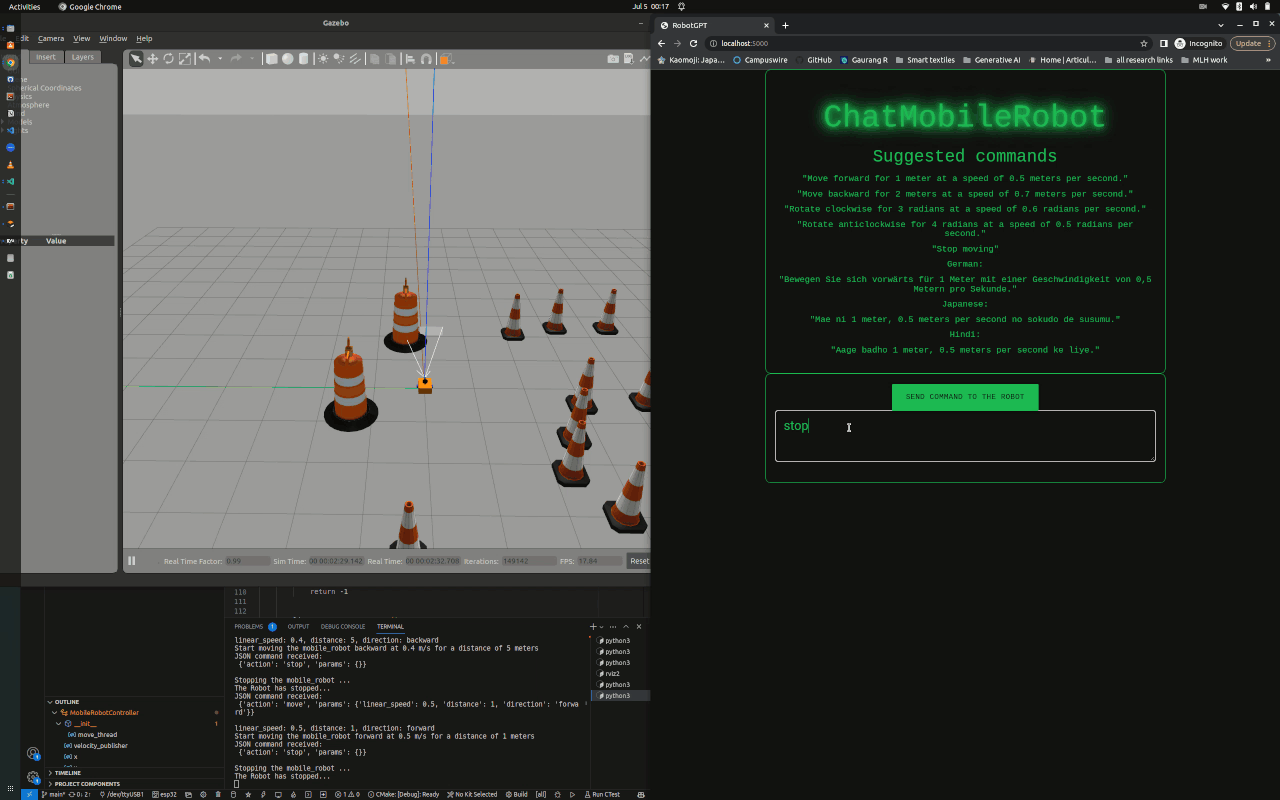
Task: Open the VS Code Manage gear icon
Action: [33, 778]
